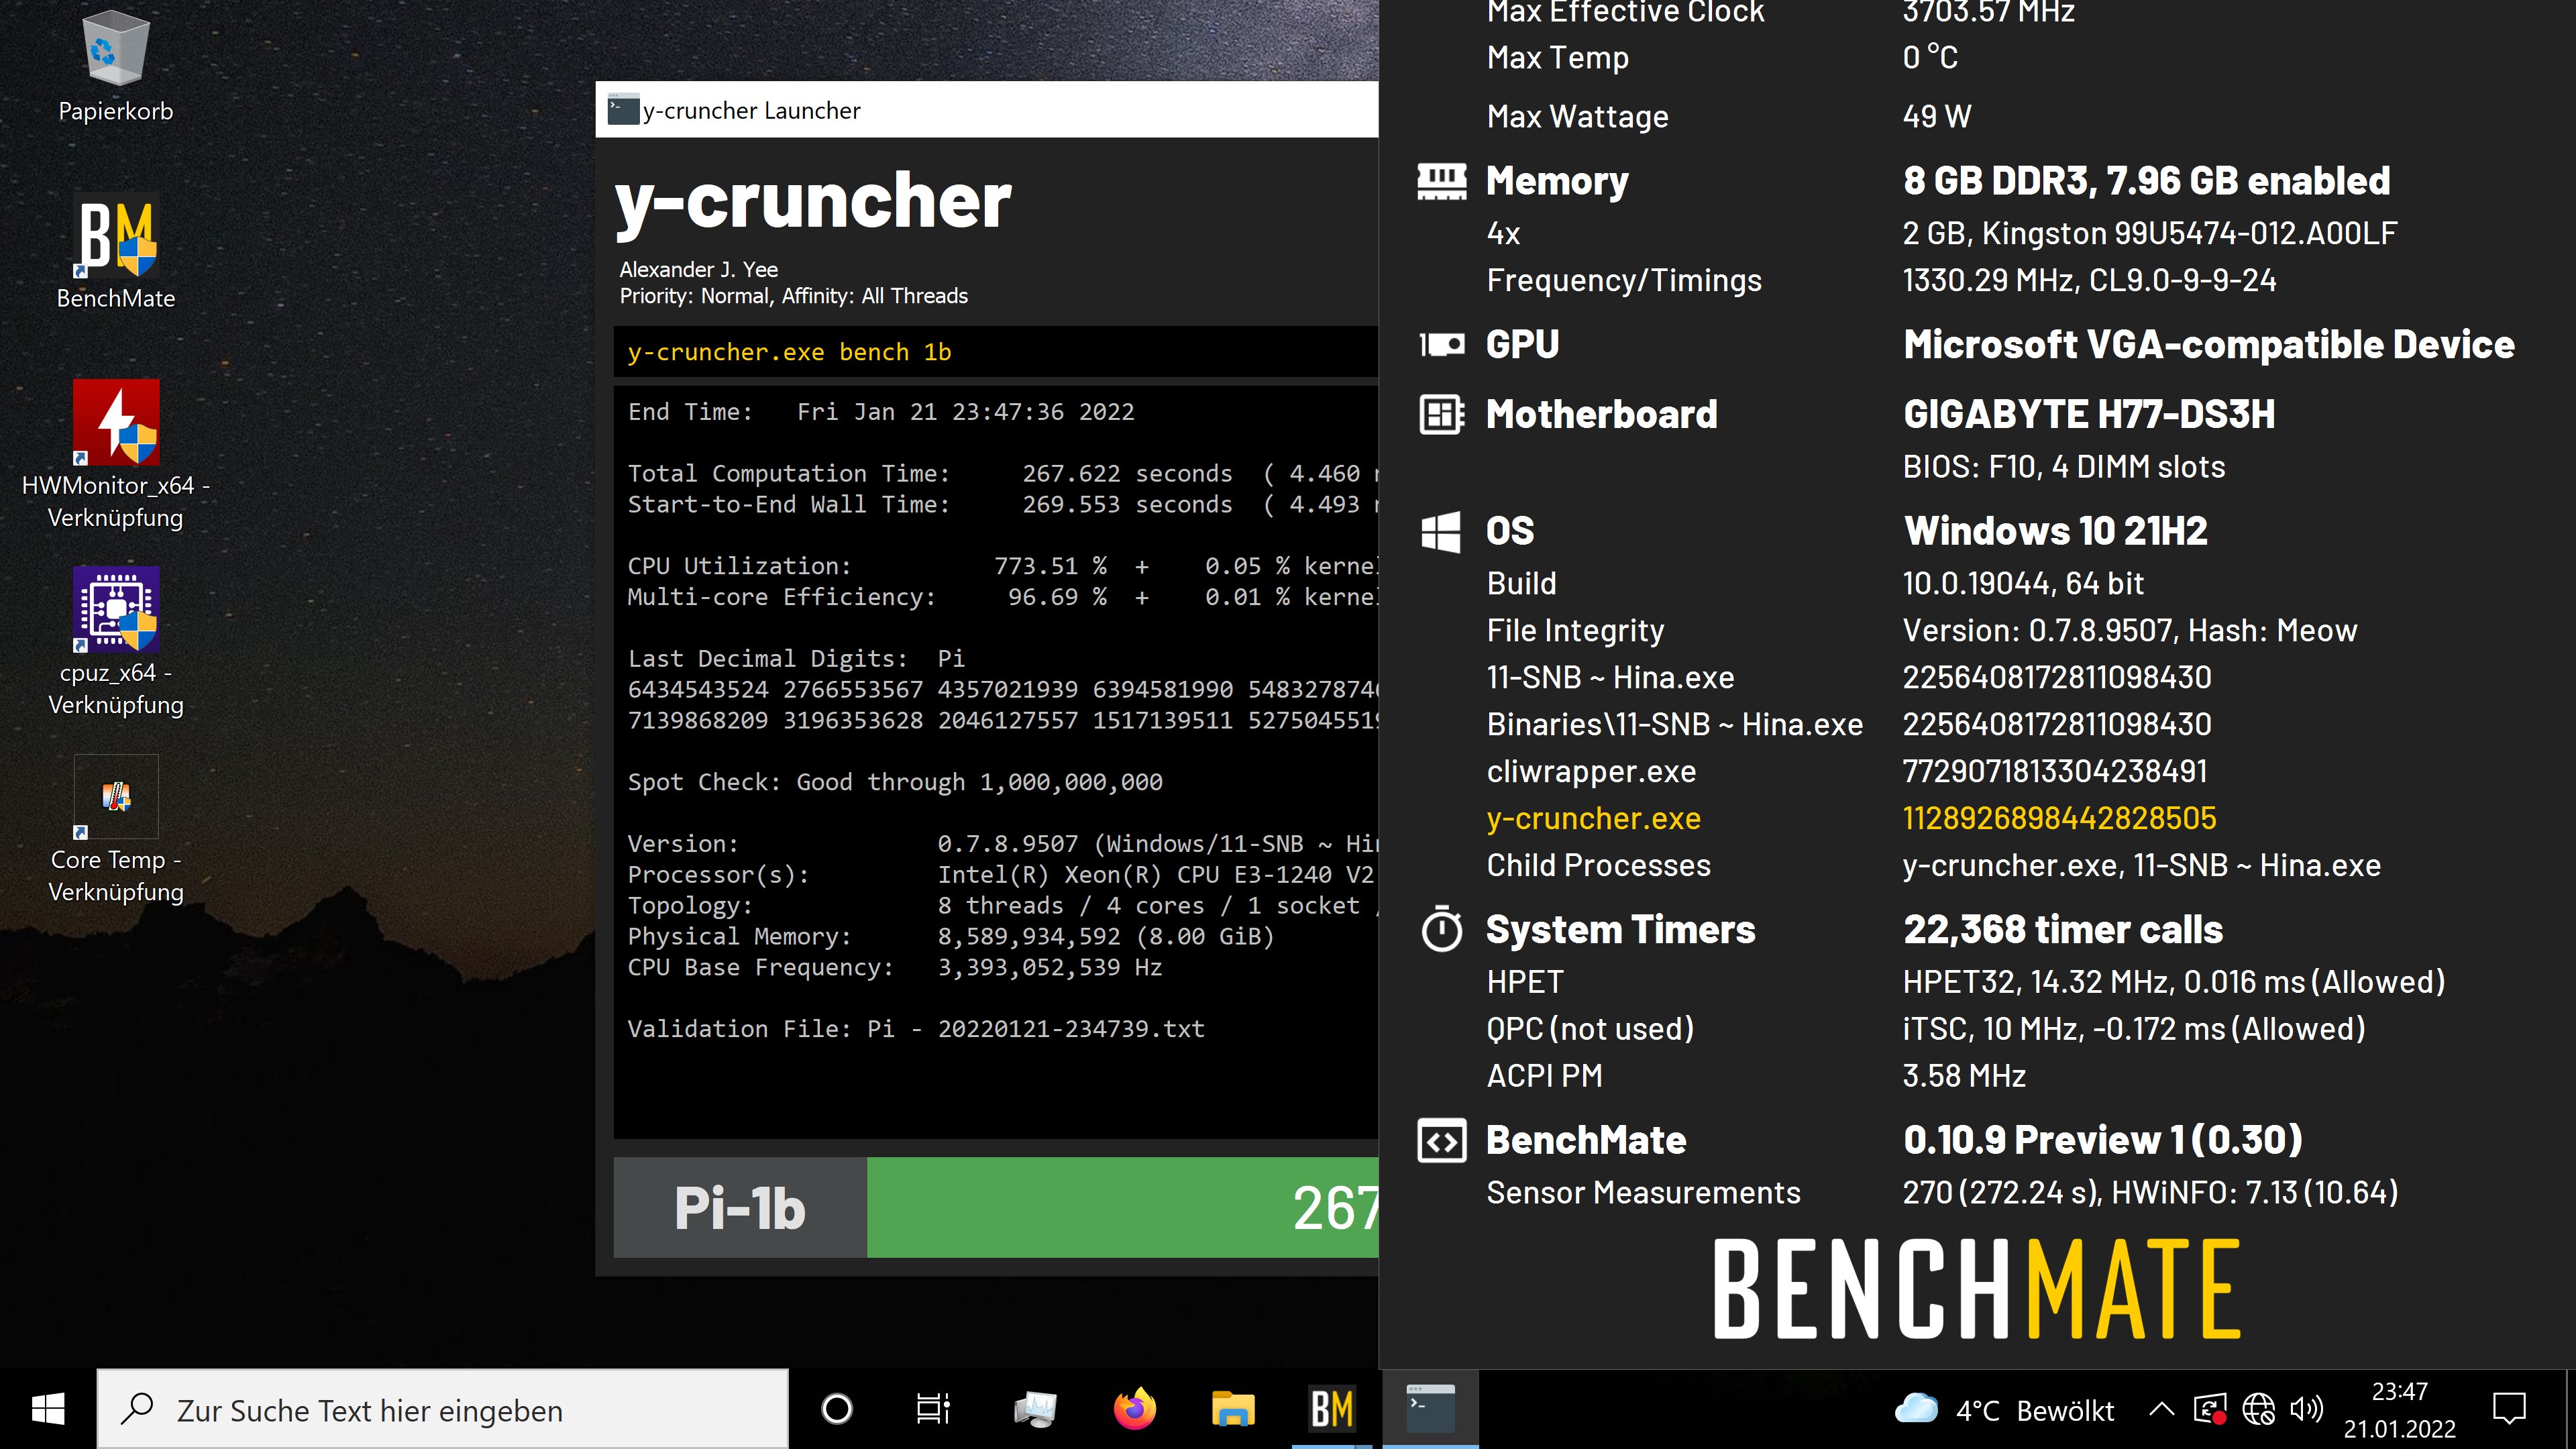Screen dimensions: 2576x1449
Task: Click the HPET32 timer details value
Action: point(2174,982)
